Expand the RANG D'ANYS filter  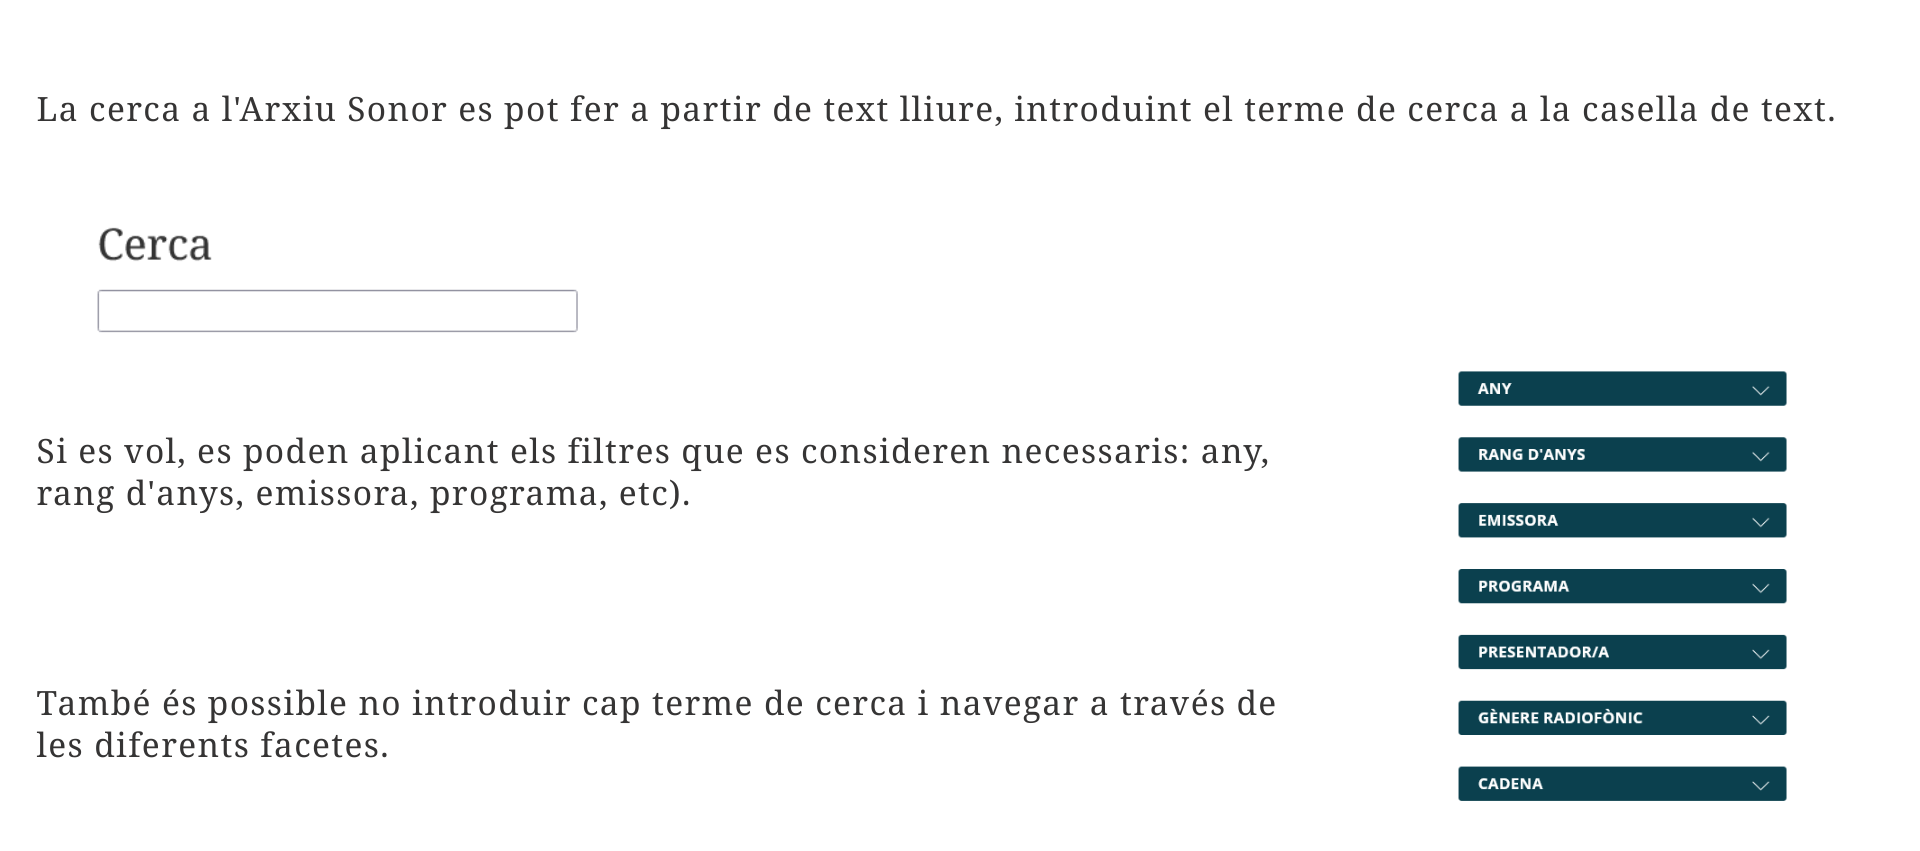click(1621, 455)
